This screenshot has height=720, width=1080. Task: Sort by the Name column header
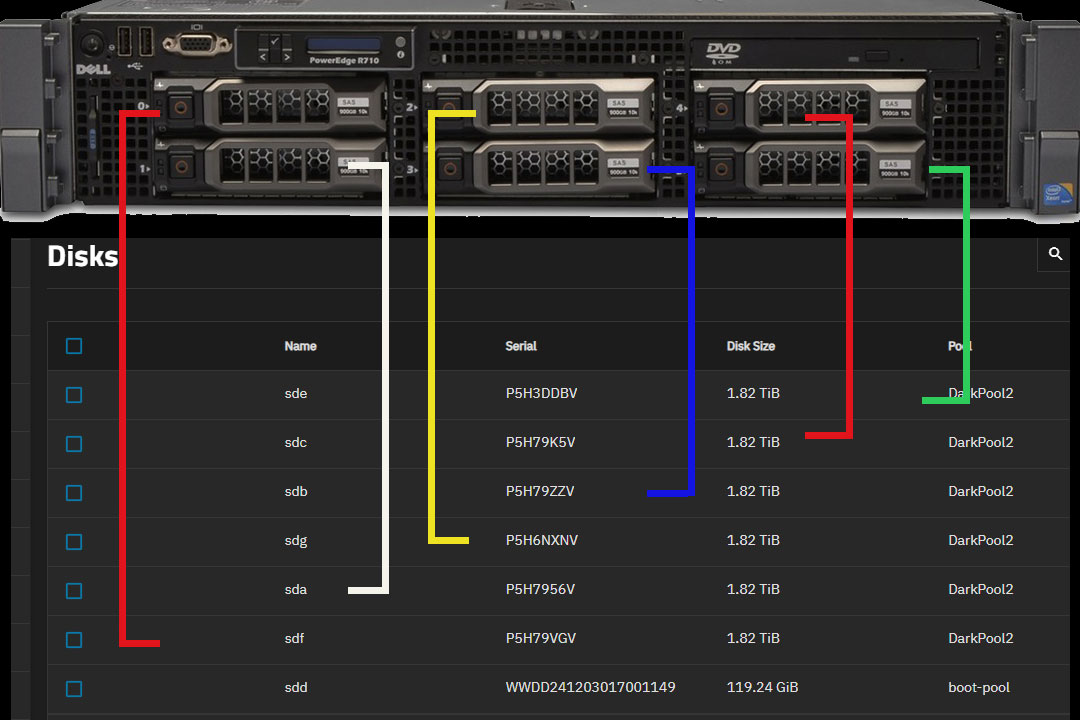[300, 346]
